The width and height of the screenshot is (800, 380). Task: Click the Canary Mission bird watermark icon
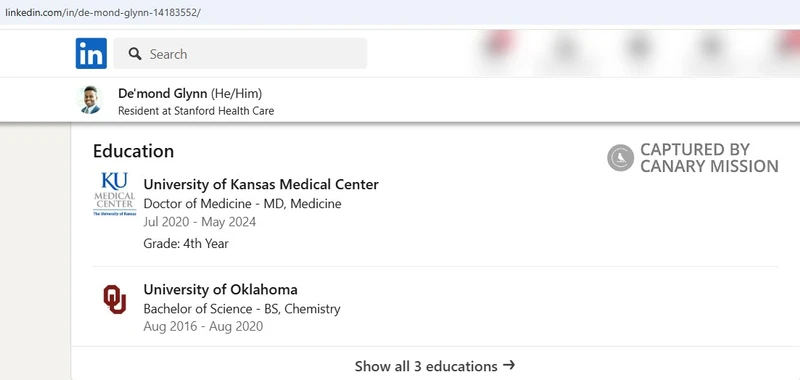pos(620,158)
